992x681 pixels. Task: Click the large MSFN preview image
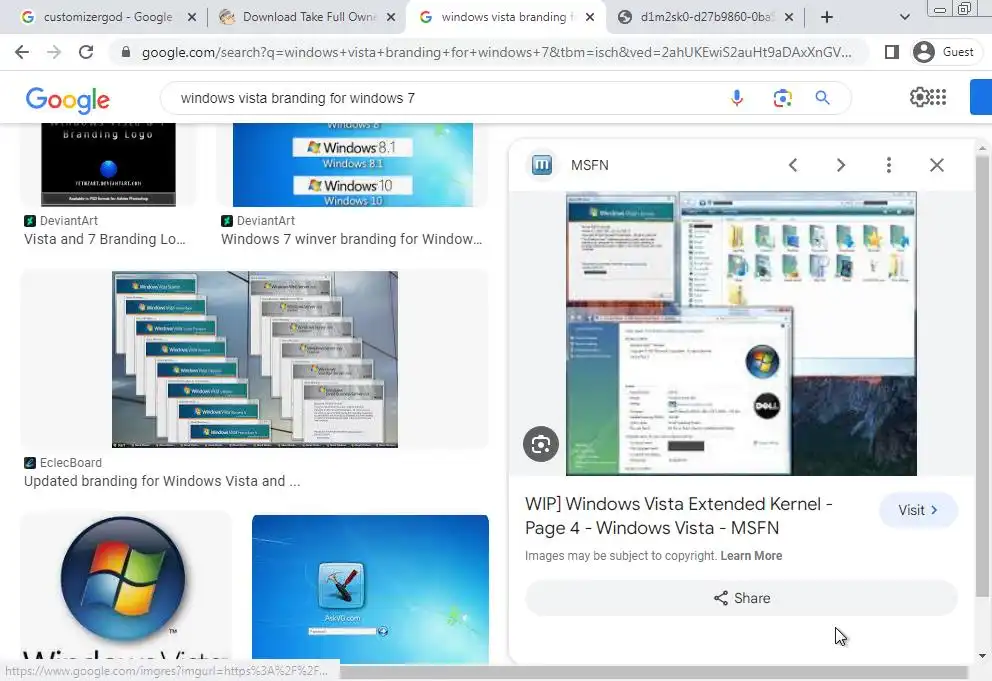[741, 334]
